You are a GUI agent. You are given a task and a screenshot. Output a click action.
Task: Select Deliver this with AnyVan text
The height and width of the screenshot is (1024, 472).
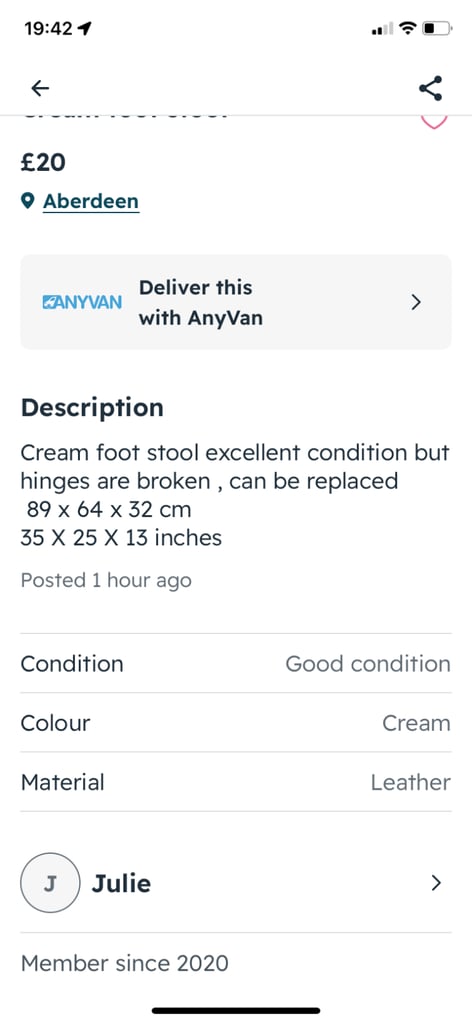(200, 302)
